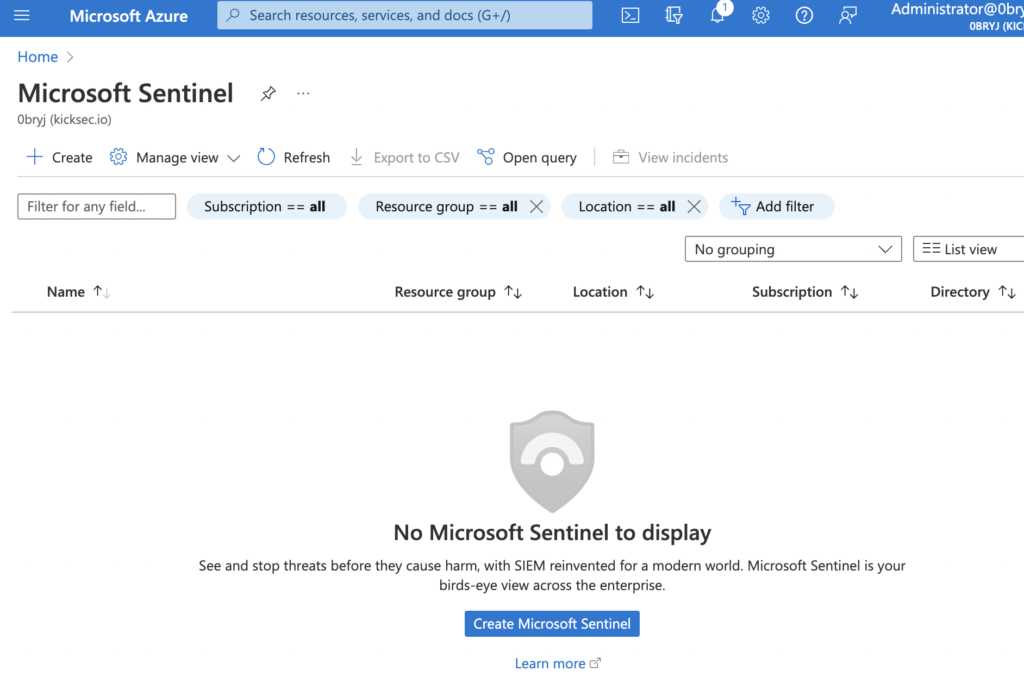The image size is (1024, 677).
Task: Click the Create Microsoft Sentinel button
Action: [552, 623]
